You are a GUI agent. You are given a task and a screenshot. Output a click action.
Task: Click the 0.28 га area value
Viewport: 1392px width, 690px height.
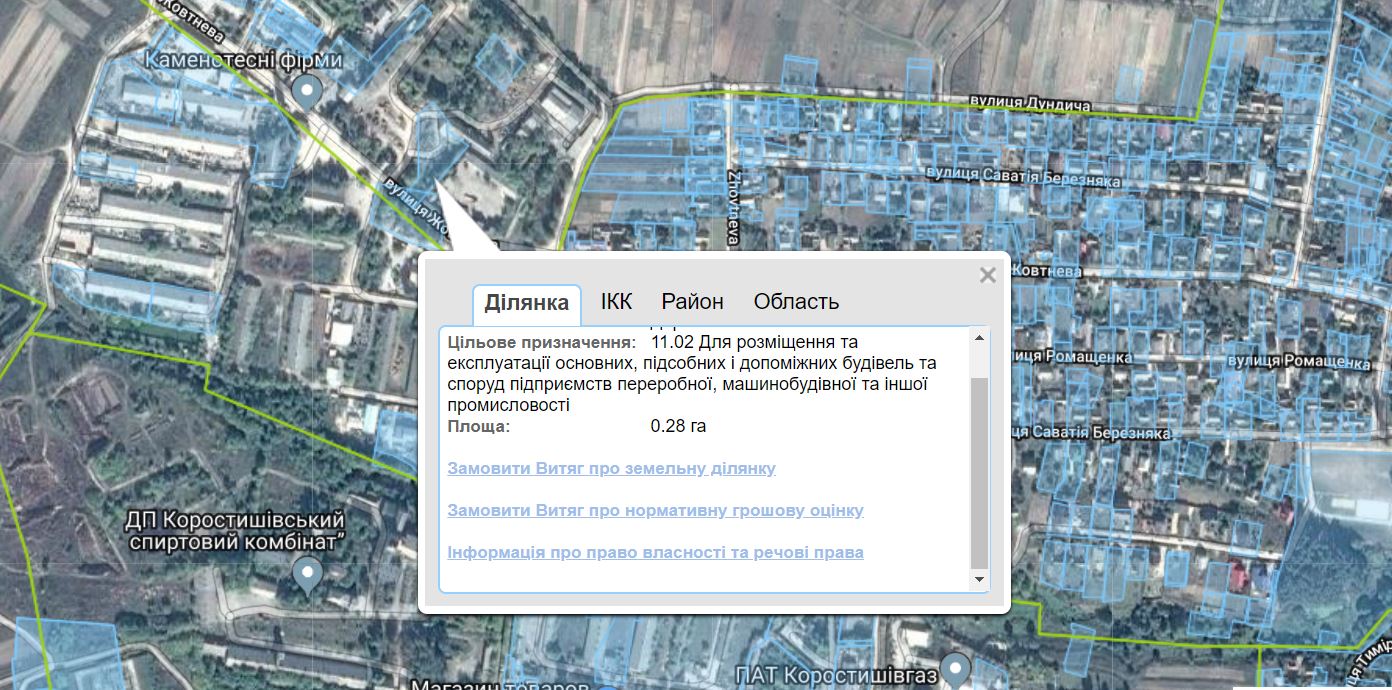click(678, 426)
